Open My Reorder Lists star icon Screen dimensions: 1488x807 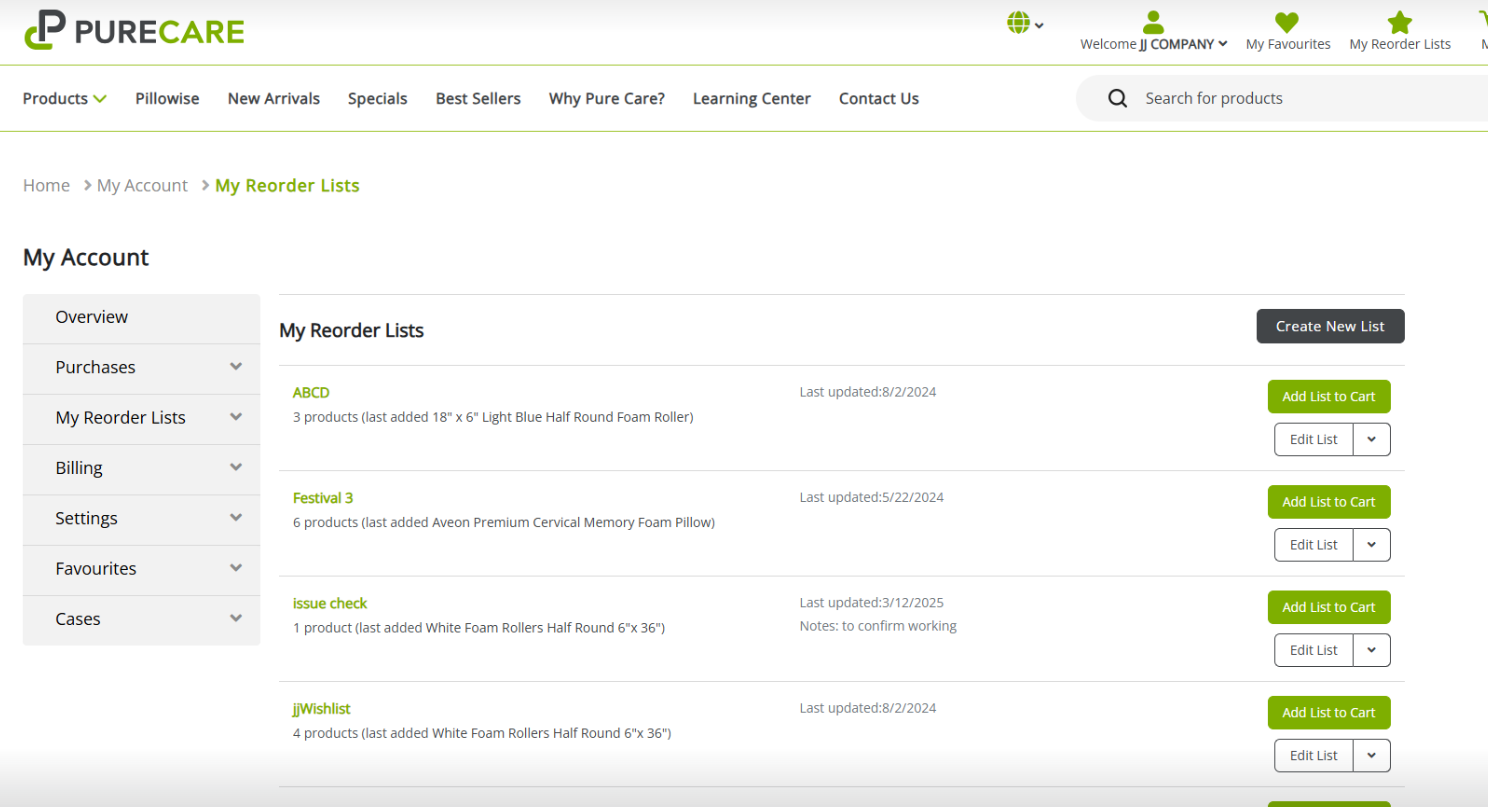click(x=1399, y=23)
